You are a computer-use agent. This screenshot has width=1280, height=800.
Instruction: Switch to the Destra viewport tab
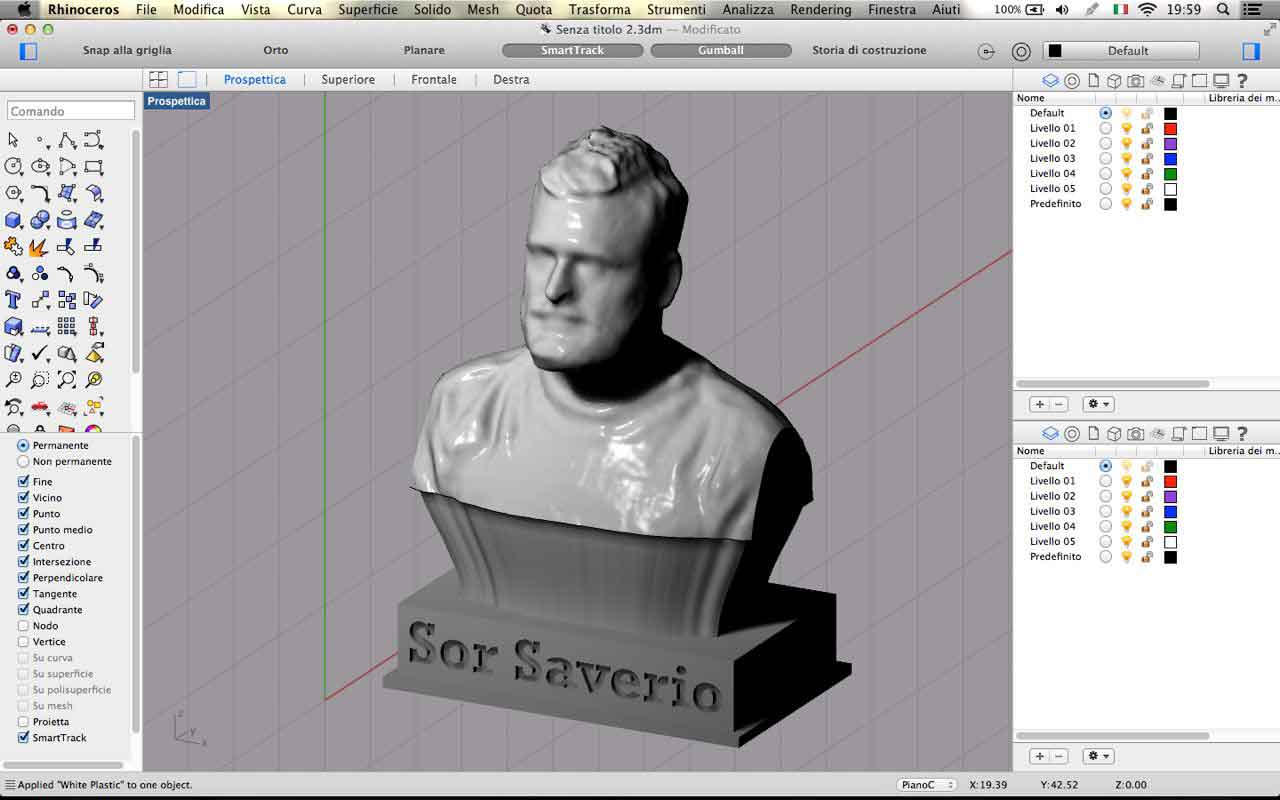click(511, 79)
